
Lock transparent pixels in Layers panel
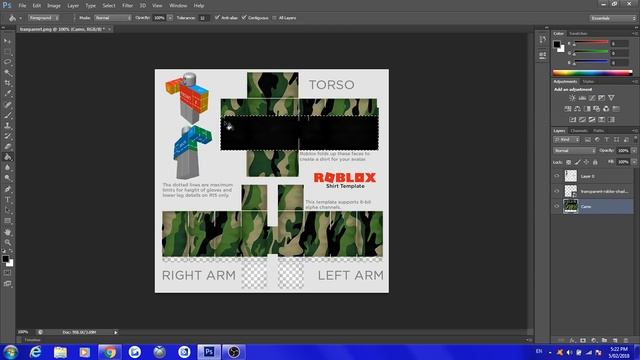(x=569, y=162)
